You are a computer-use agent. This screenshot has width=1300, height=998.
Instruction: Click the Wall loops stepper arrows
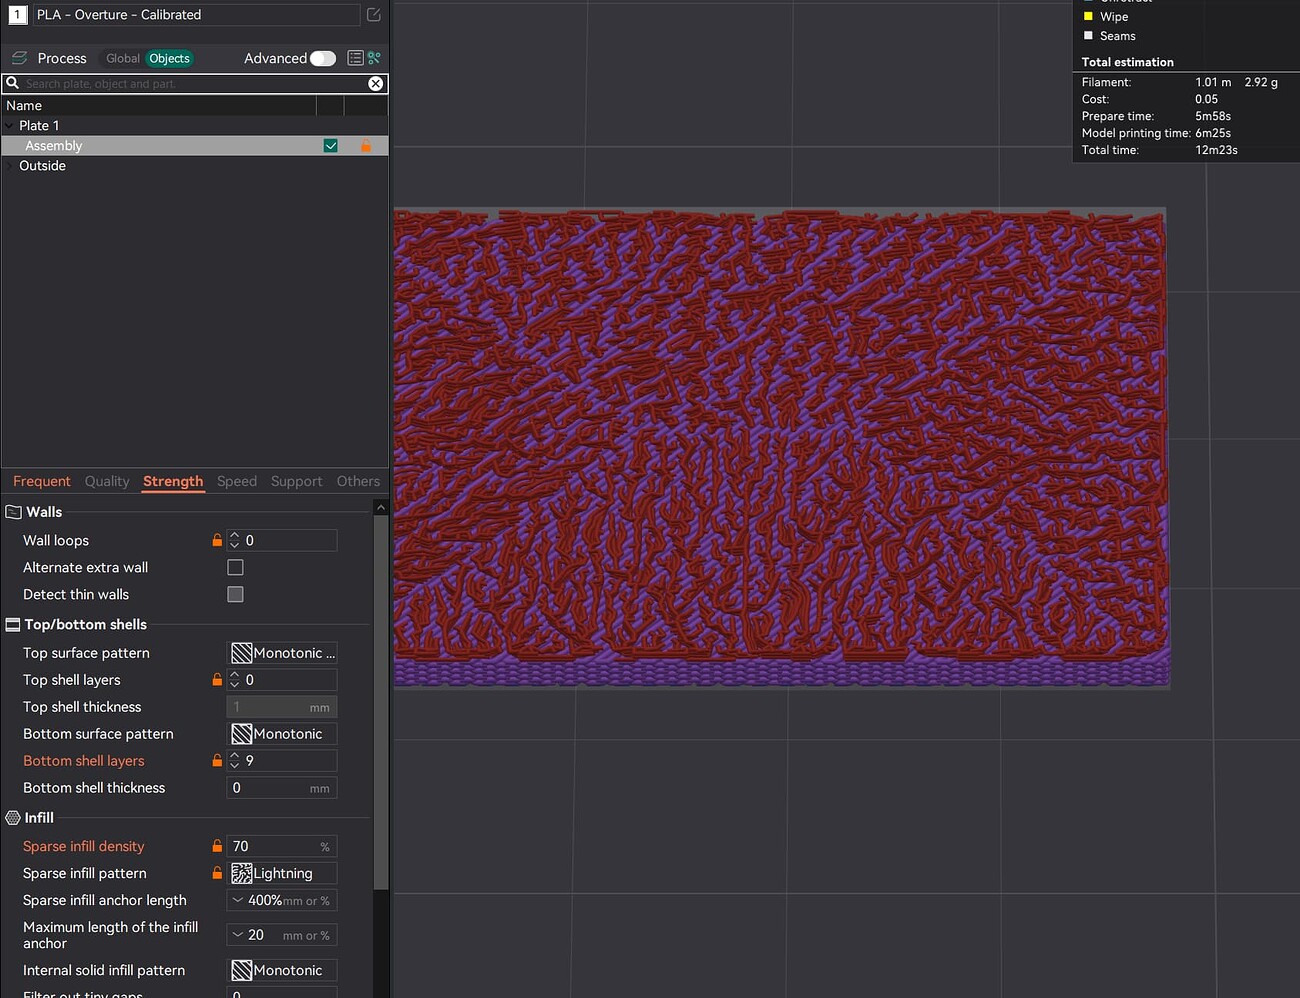click(235, 540)
